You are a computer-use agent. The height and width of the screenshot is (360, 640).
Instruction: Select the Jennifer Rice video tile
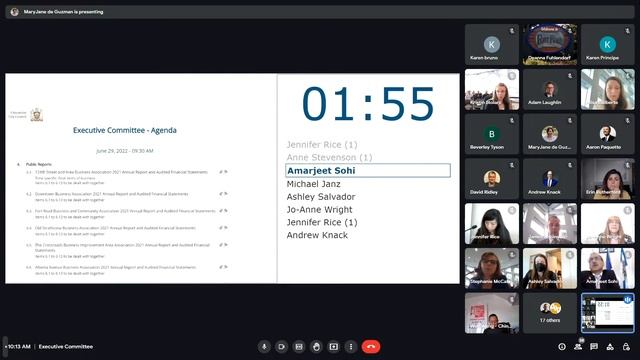coord(492,224)
